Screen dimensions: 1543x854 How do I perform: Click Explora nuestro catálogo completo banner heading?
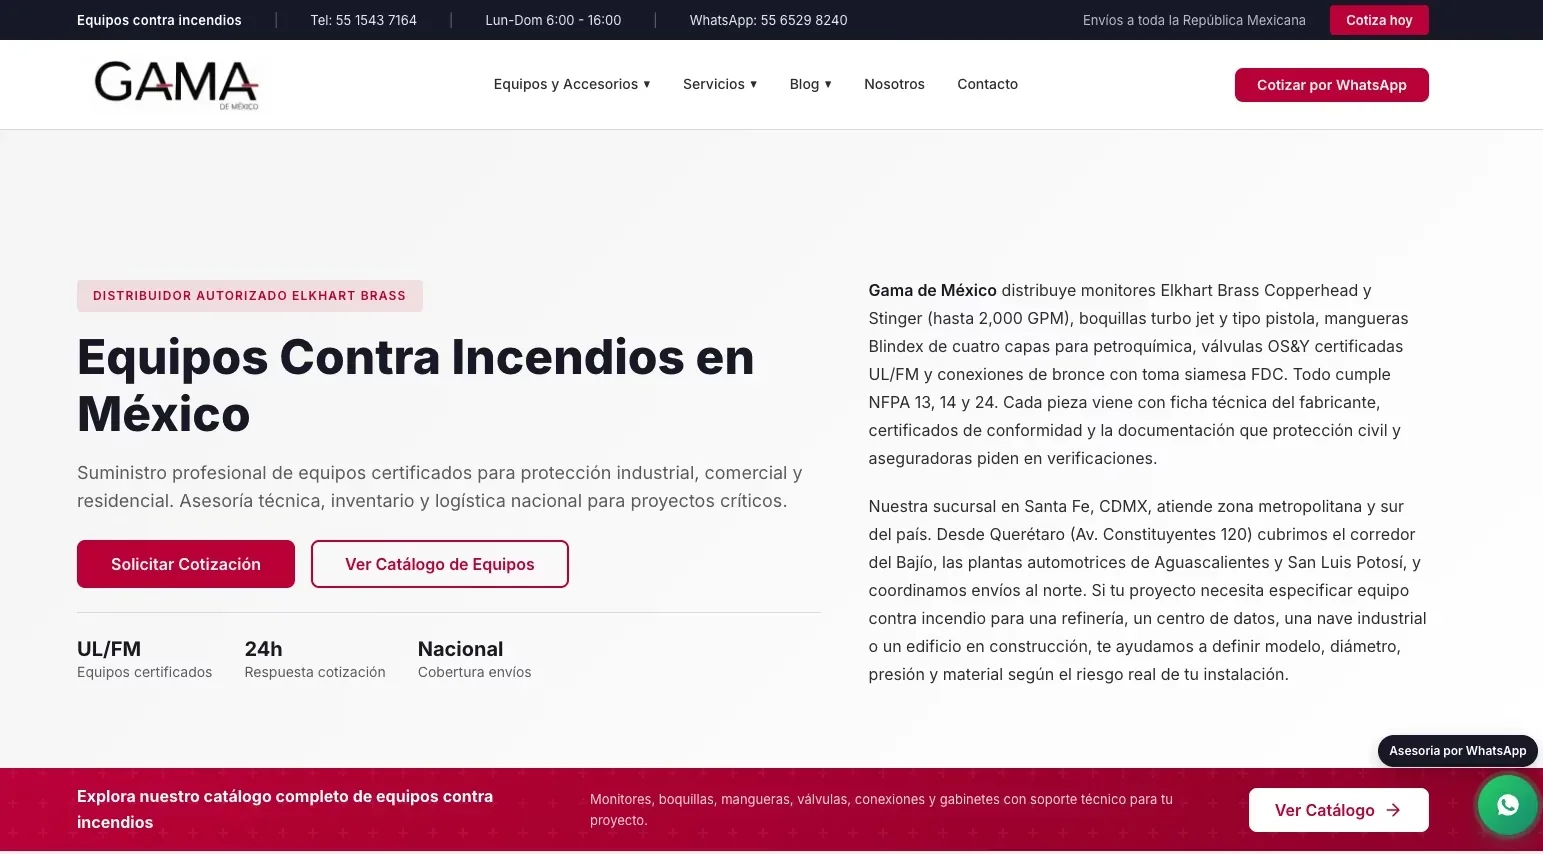285,809
